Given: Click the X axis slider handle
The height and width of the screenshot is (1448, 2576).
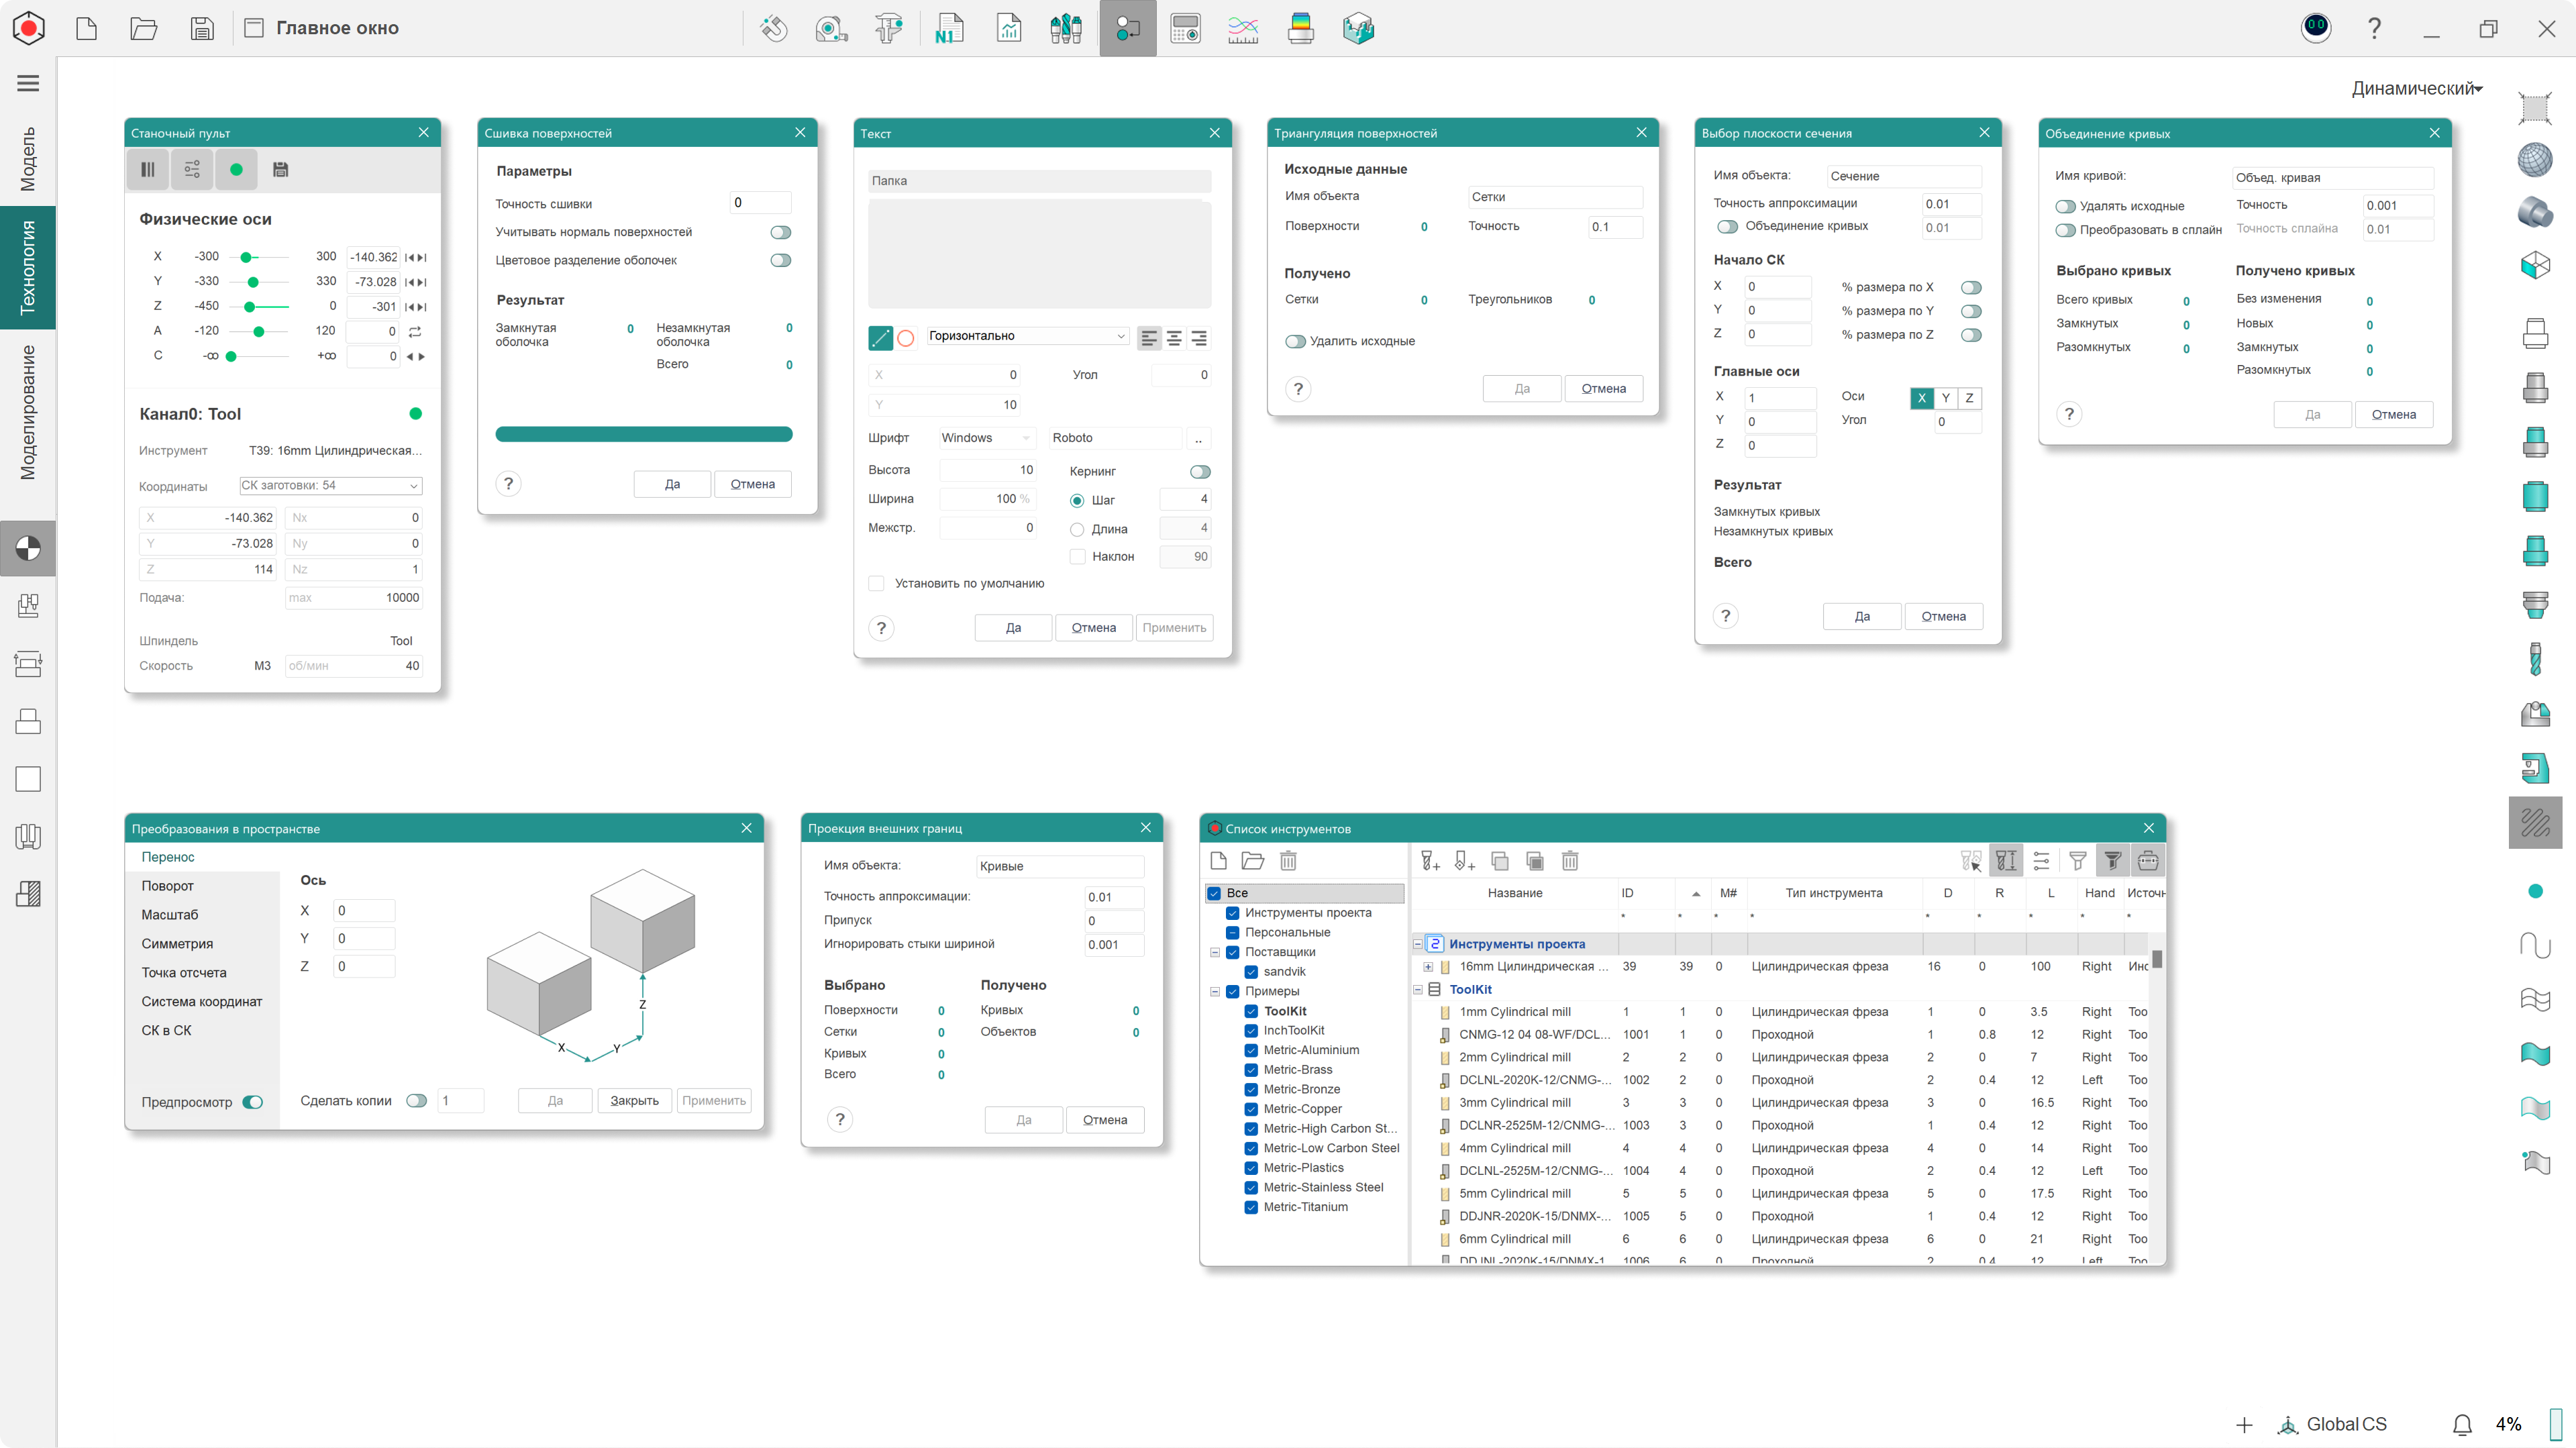Looking at the screenshot, I should coord(246,257).
